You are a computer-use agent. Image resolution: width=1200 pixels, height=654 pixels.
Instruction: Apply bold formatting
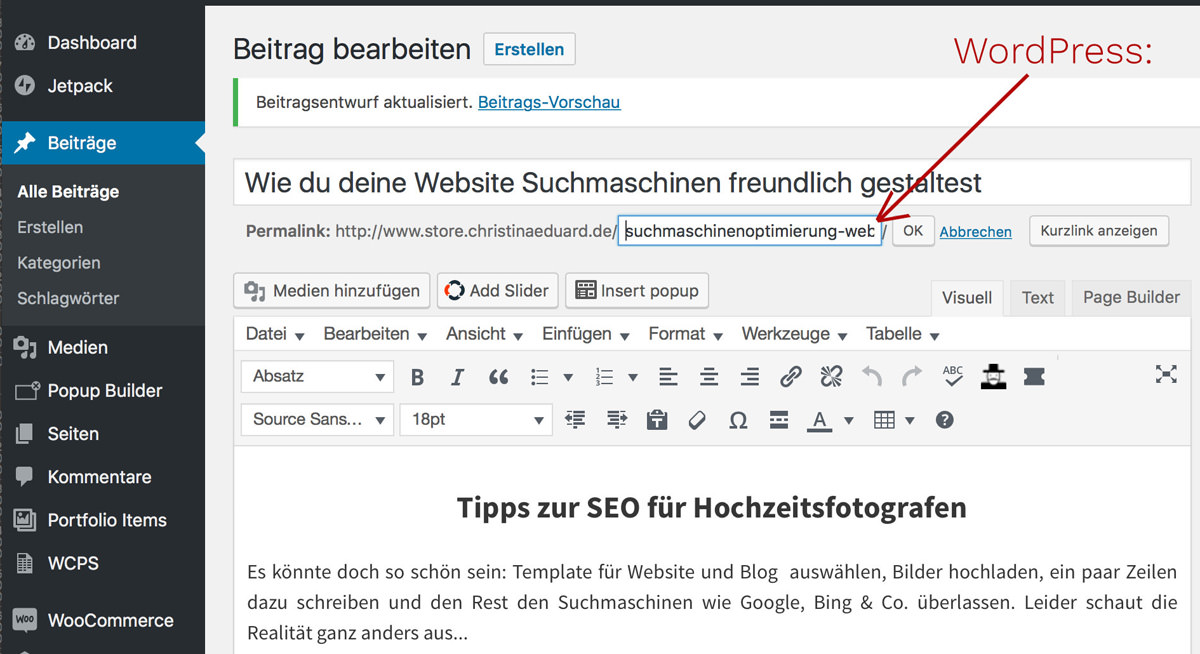pos(417,377)
